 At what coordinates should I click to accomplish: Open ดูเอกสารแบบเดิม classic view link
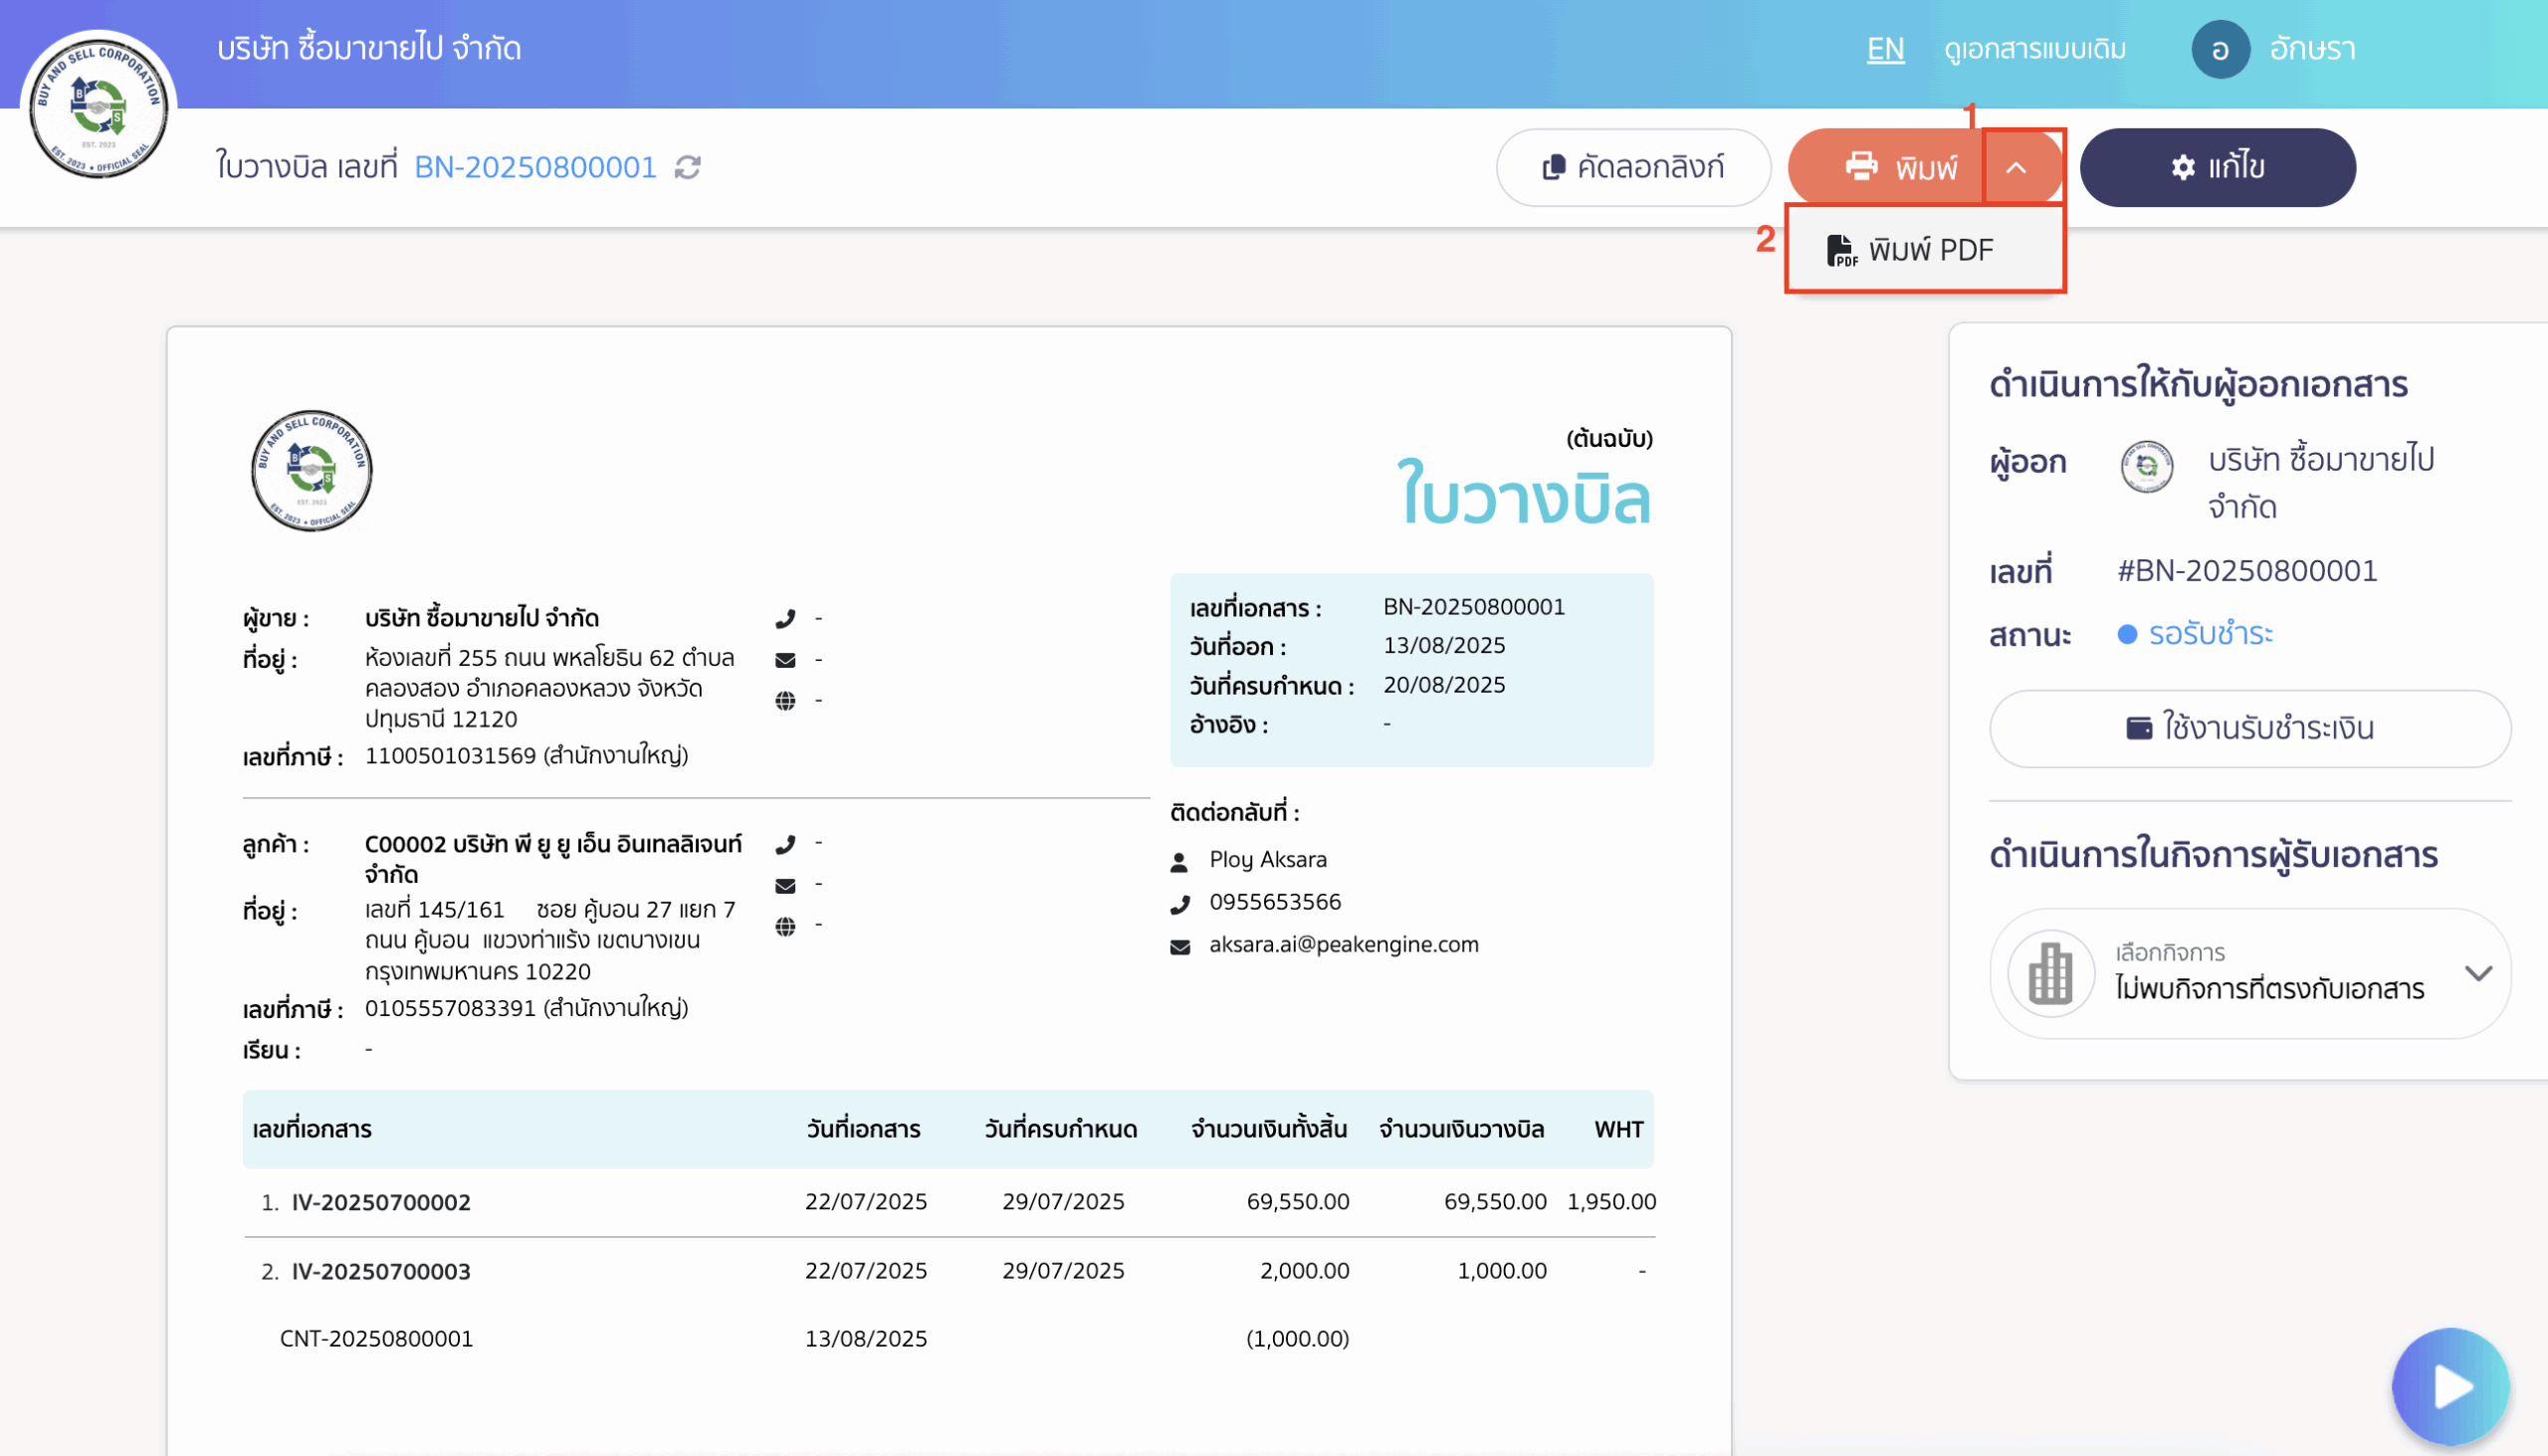2034,49
